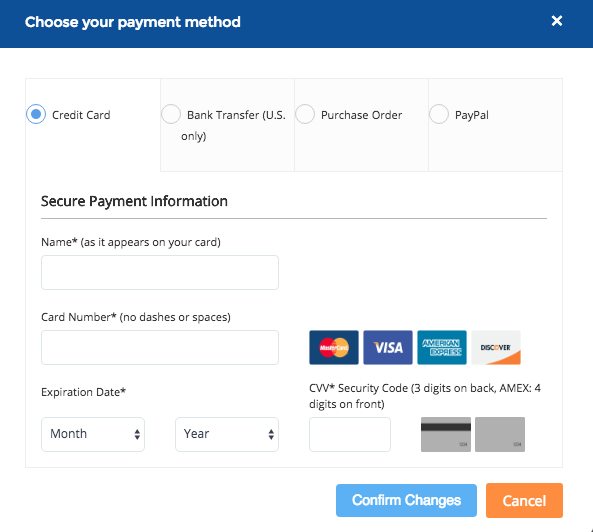Click the card-front CVV illustration without stripe
Screen dimensions: 593x532
500,434
